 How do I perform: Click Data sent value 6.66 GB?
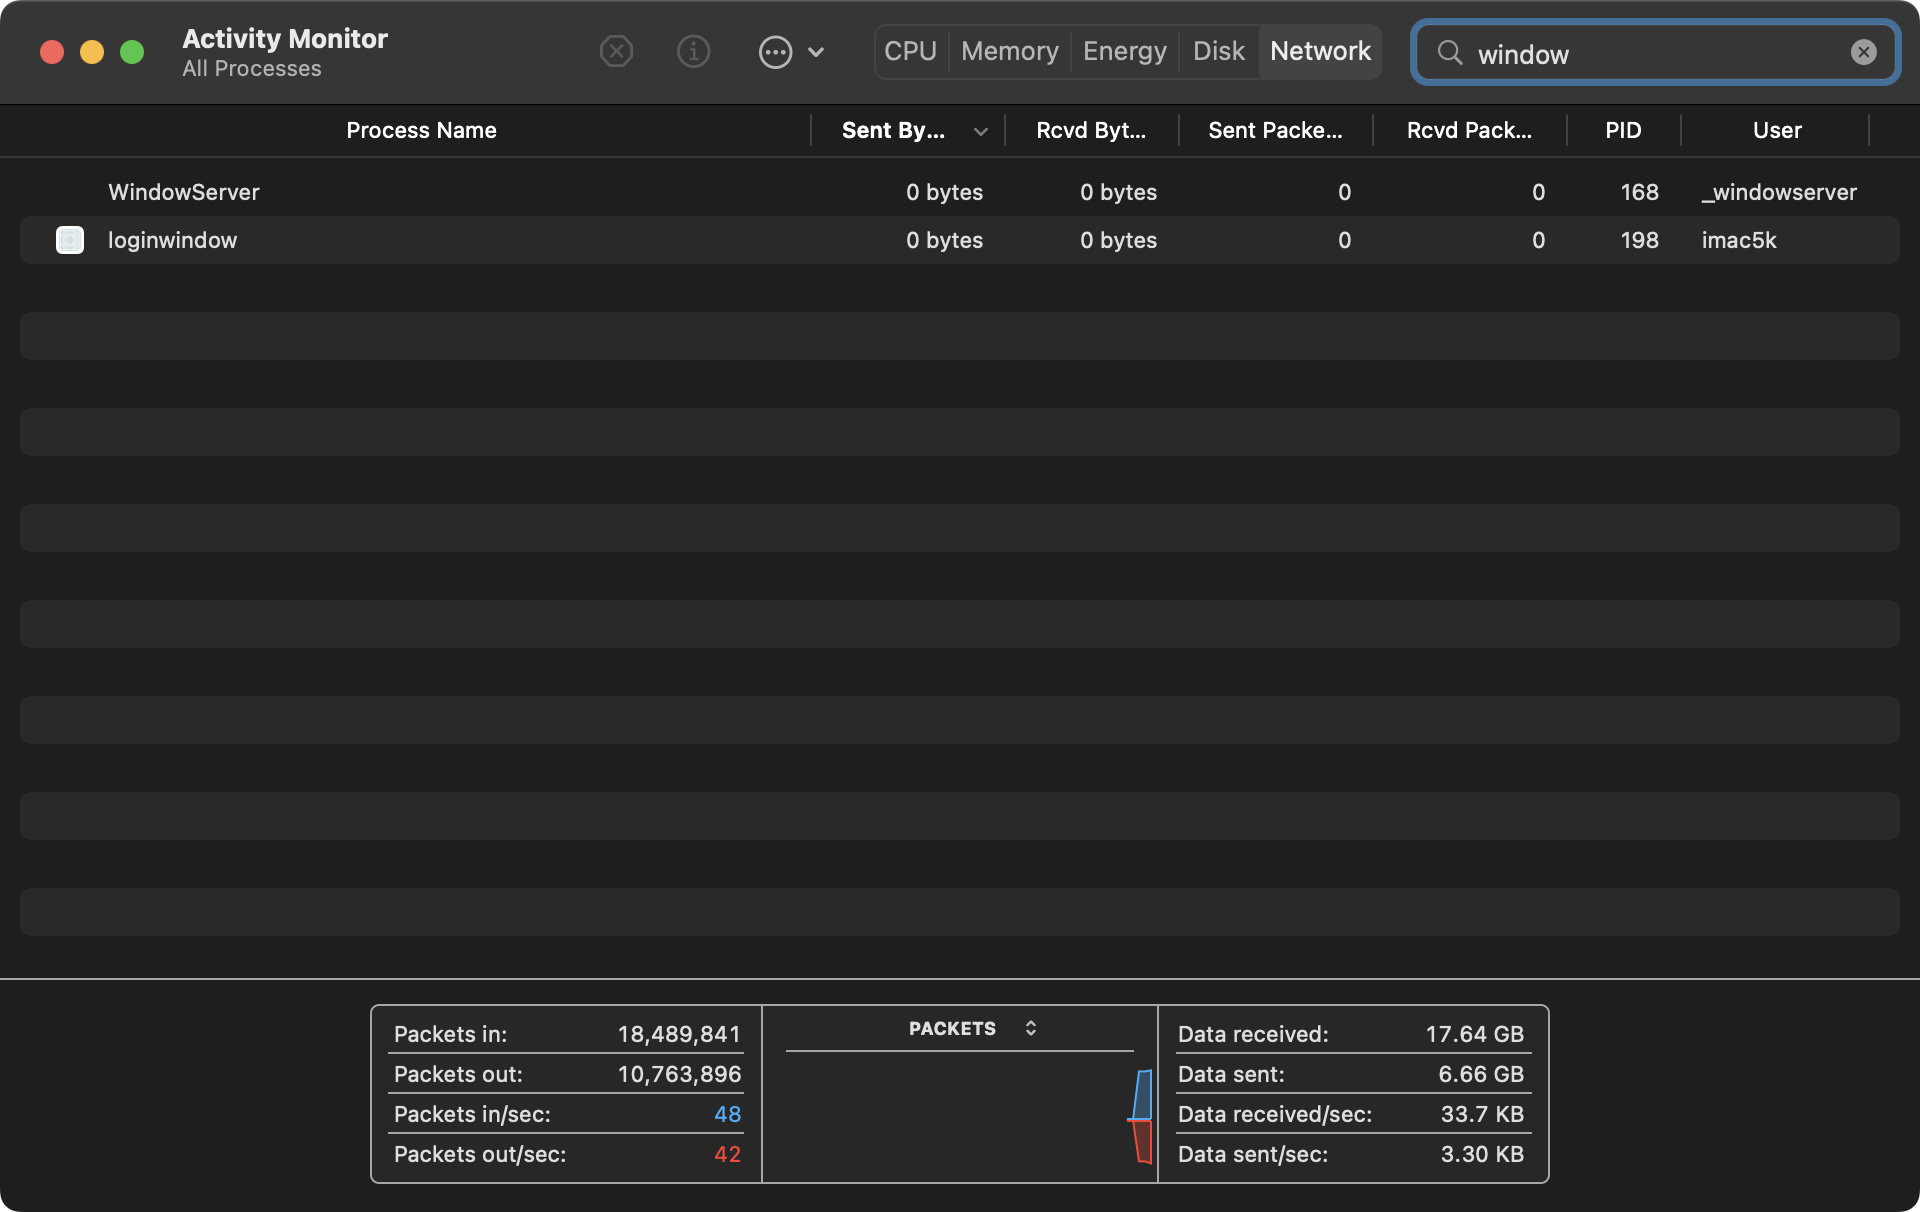(1481, 1074)
